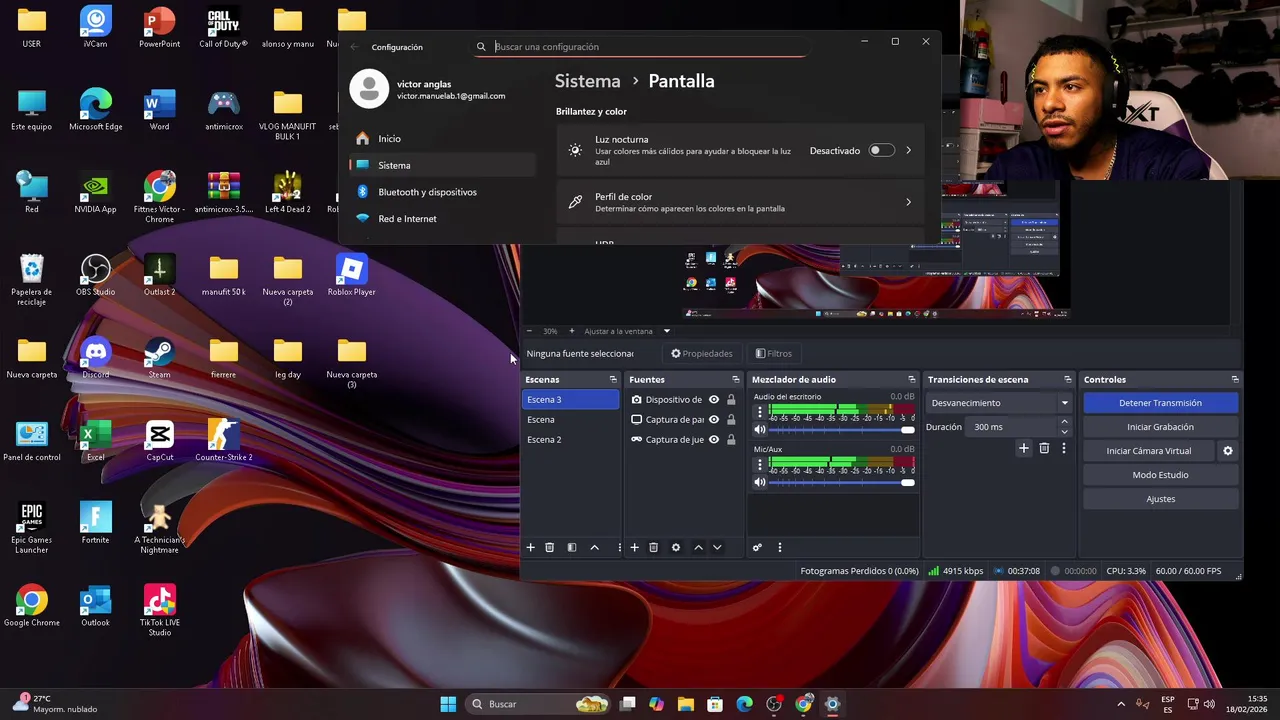Open Windows Start menu
The height and width of the screenshot is (720, 1280).
448,704
